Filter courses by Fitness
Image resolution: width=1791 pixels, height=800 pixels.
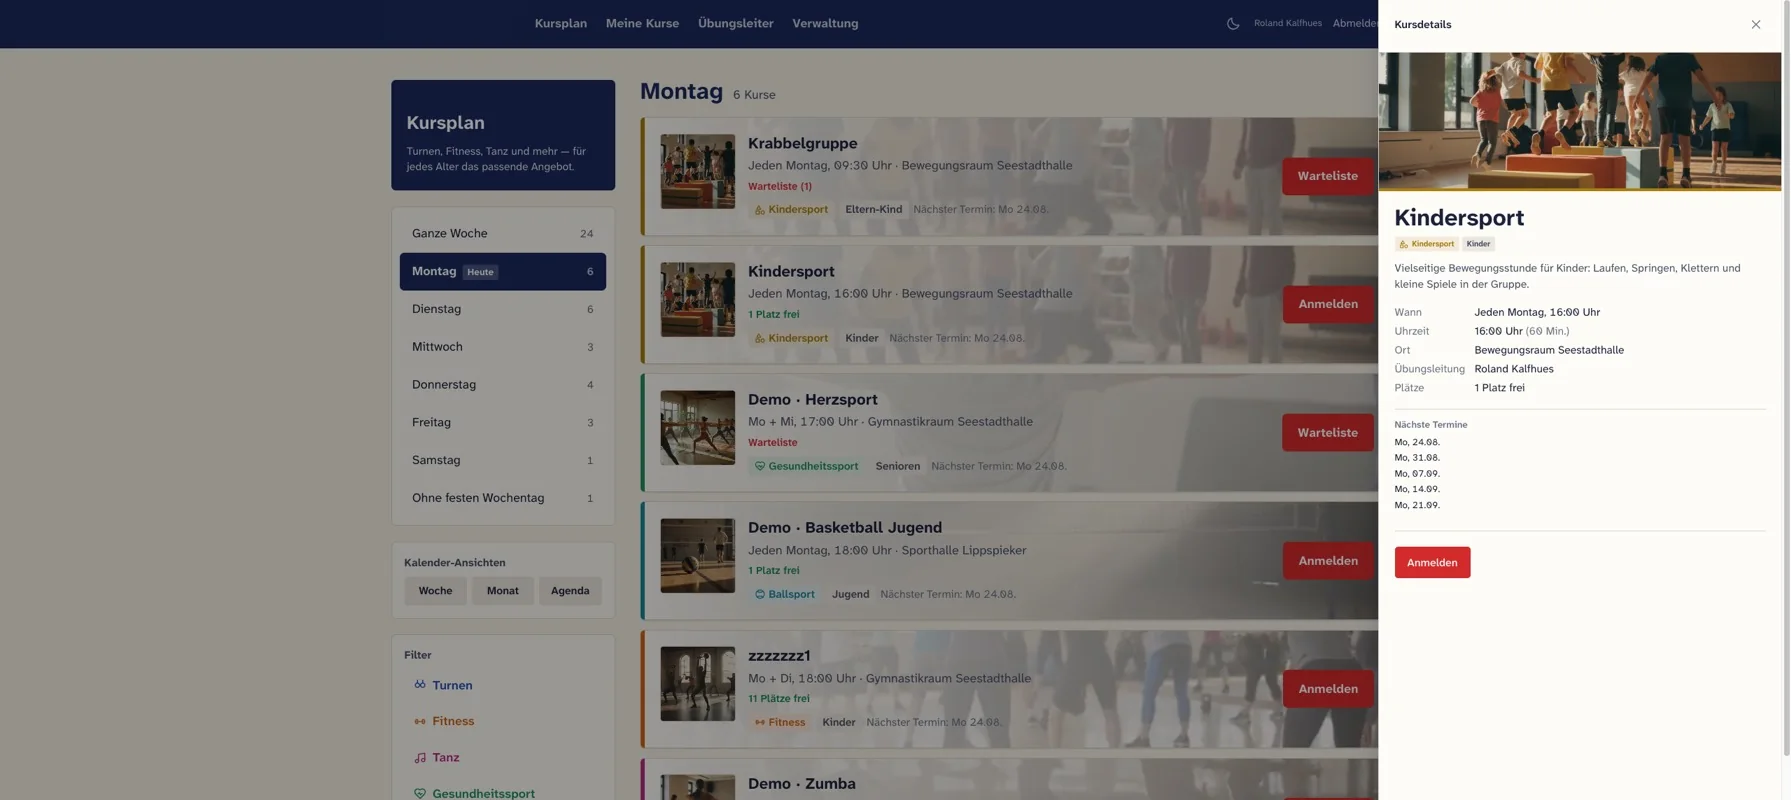453,721
